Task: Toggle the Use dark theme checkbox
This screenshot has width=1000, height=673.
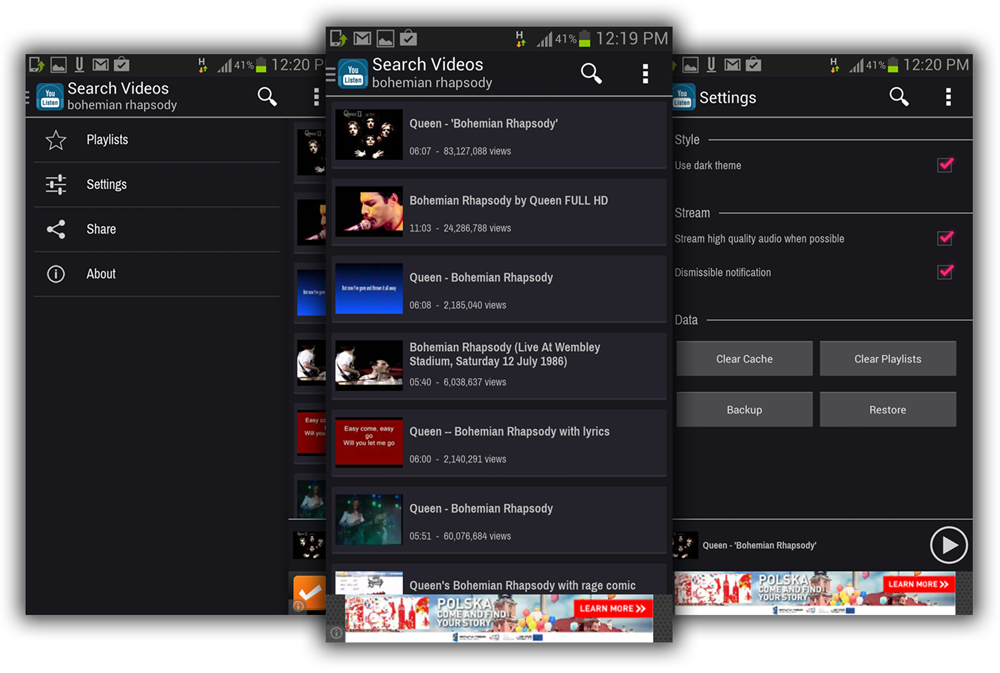Action: coord(945,165)
